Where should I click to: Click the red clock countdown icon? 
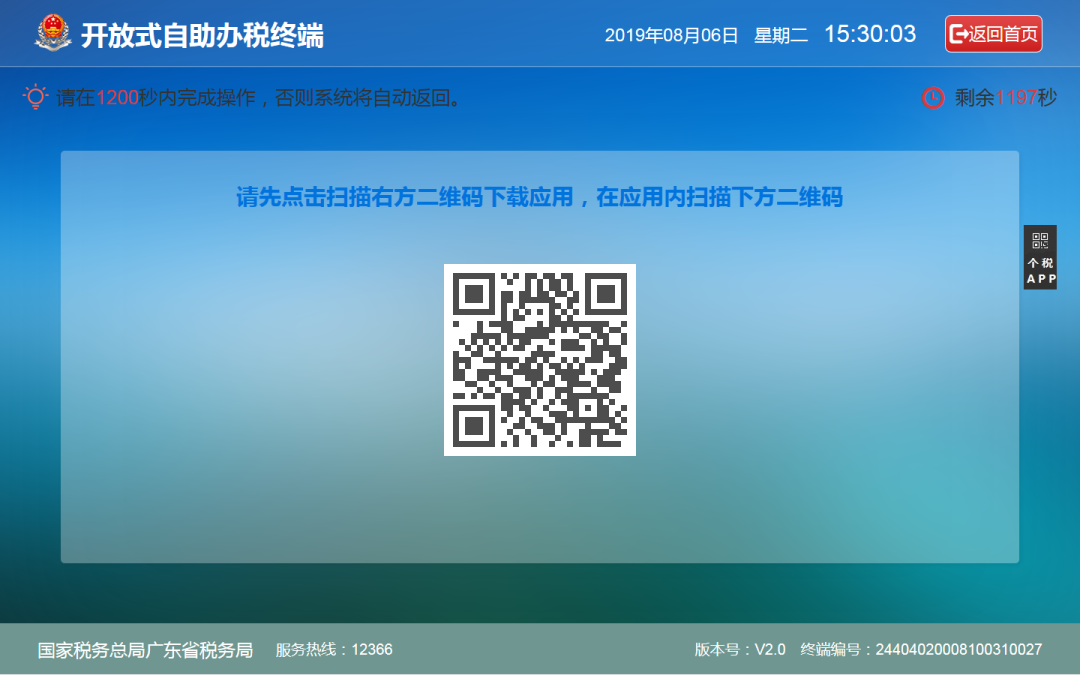click(x=933, y=98)
